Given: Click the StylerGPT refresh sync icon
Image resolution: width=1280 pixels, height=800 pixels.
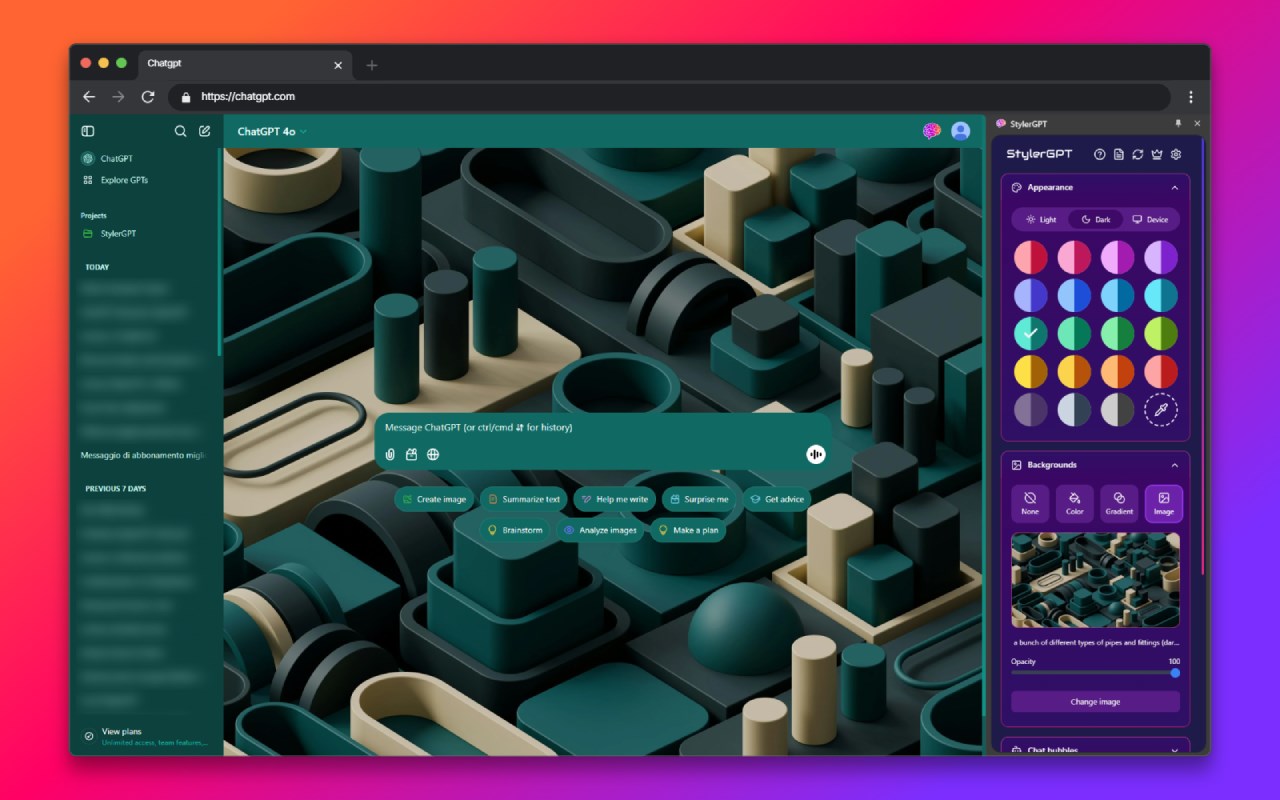Looking at the screenshot, I should [x=1138, y=154].
